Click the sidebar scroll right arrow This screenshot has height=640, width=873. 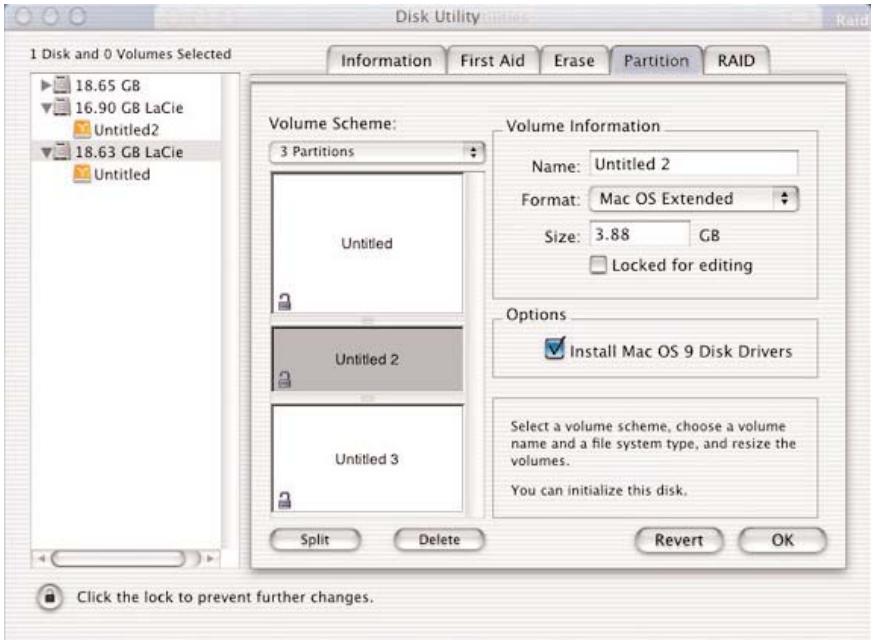click(x=210, y=558)
